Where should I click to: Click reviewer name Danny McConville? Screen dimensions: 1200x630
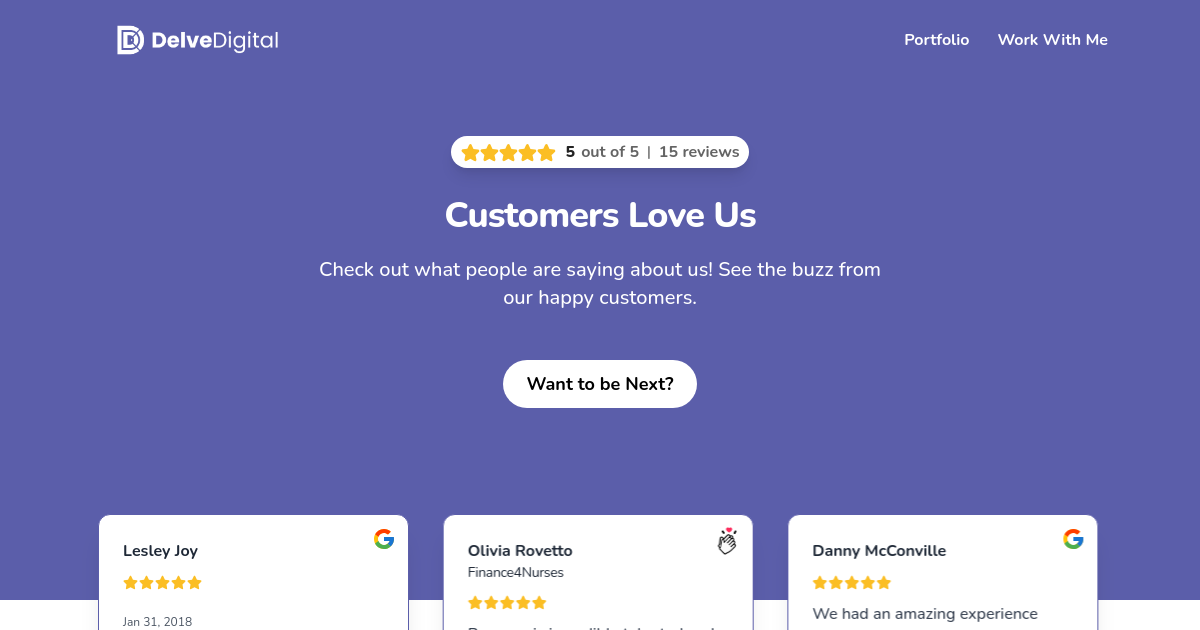pyautogui.click(x=879, y=550)
